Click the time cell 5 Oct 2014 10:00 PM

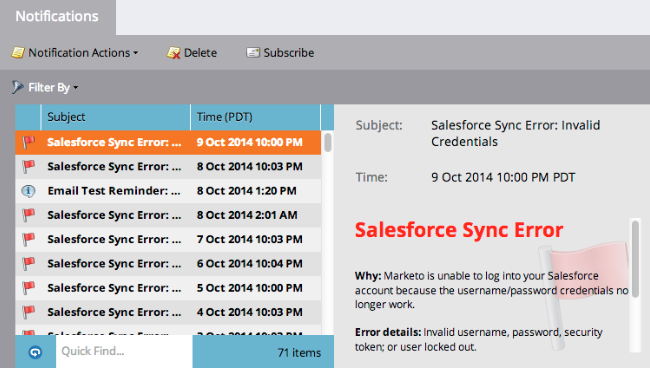tap(250, 288)
